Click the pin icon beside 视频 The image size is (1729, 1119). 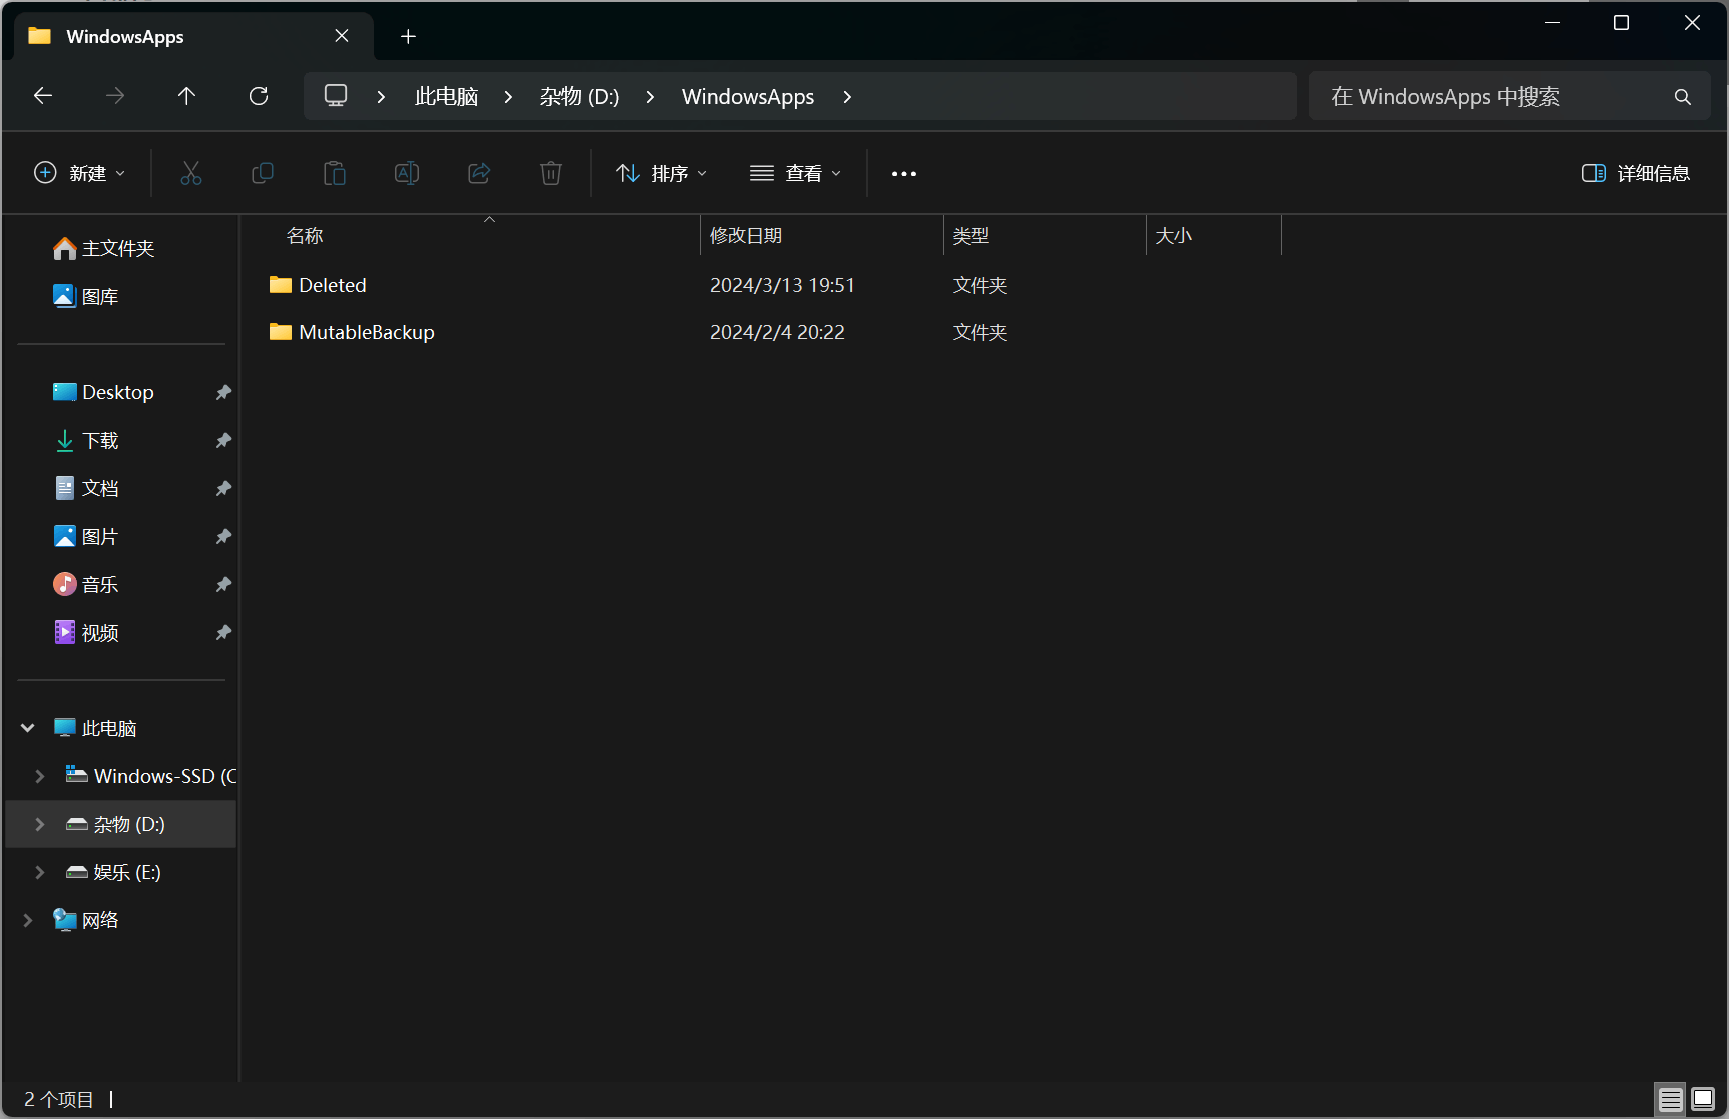click(x=223, y=632)
